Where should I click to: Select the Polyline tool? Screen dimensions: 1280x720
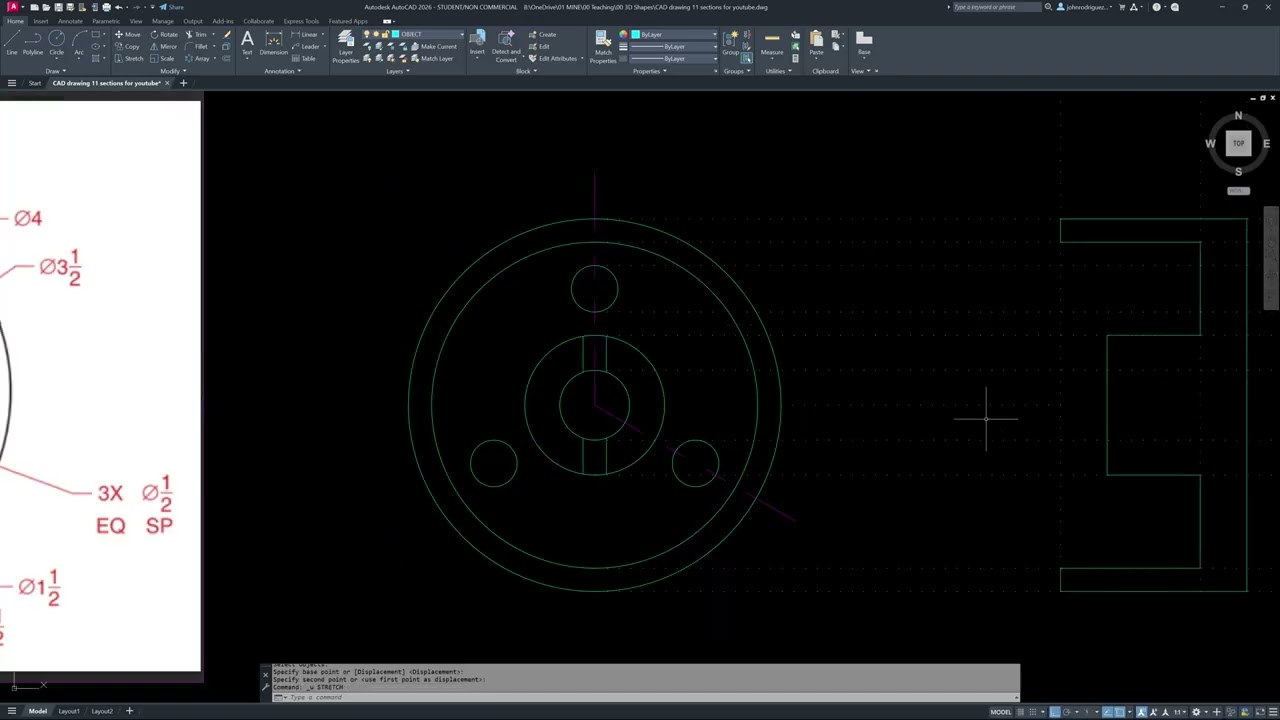33,42
